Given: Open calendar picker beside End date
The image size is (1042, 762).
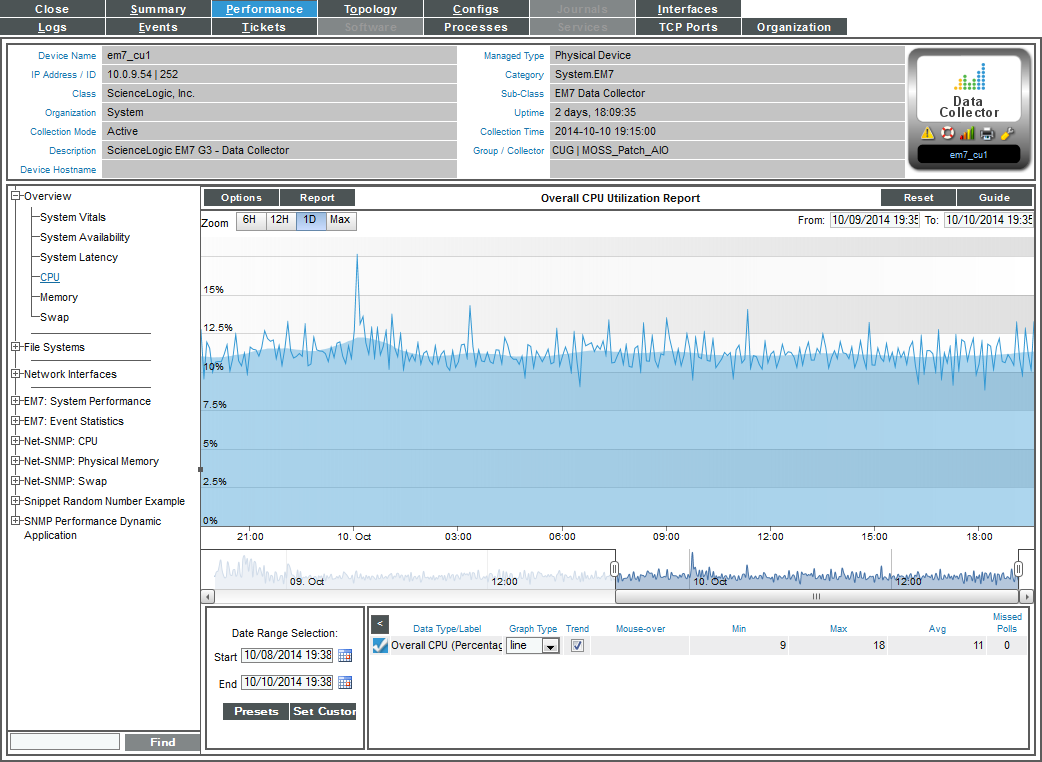Looking at the screenshot, I should pyautogui.click(x=345, y=683).
